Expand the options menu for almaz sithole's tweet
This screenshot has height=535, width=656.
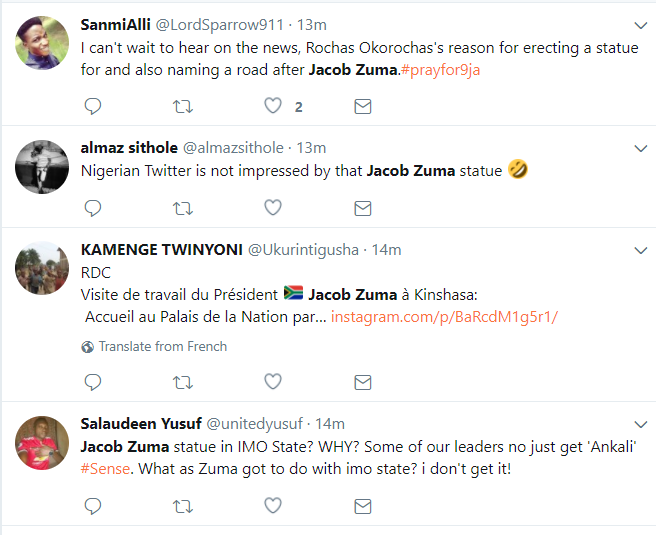pos(641,148)
